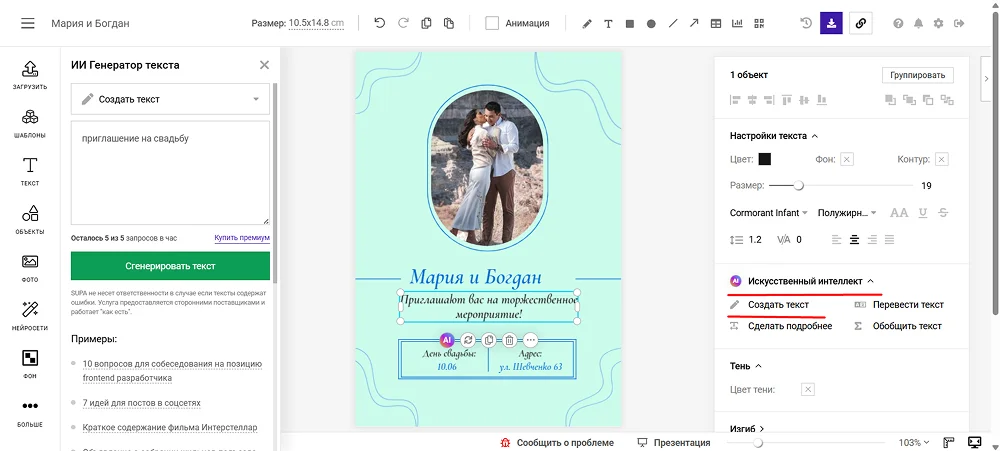1000x451 pixels.
Task: Click the undo arrow icon
Action: pyautogui.click(x=379, y=23)
